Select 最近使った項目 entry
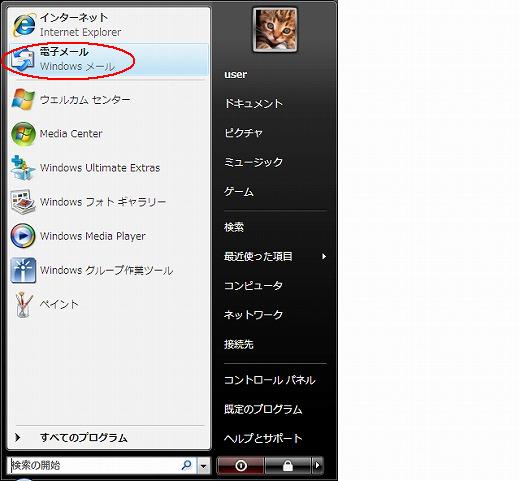Viewport: 520px width, 481px height. point(258,256)
